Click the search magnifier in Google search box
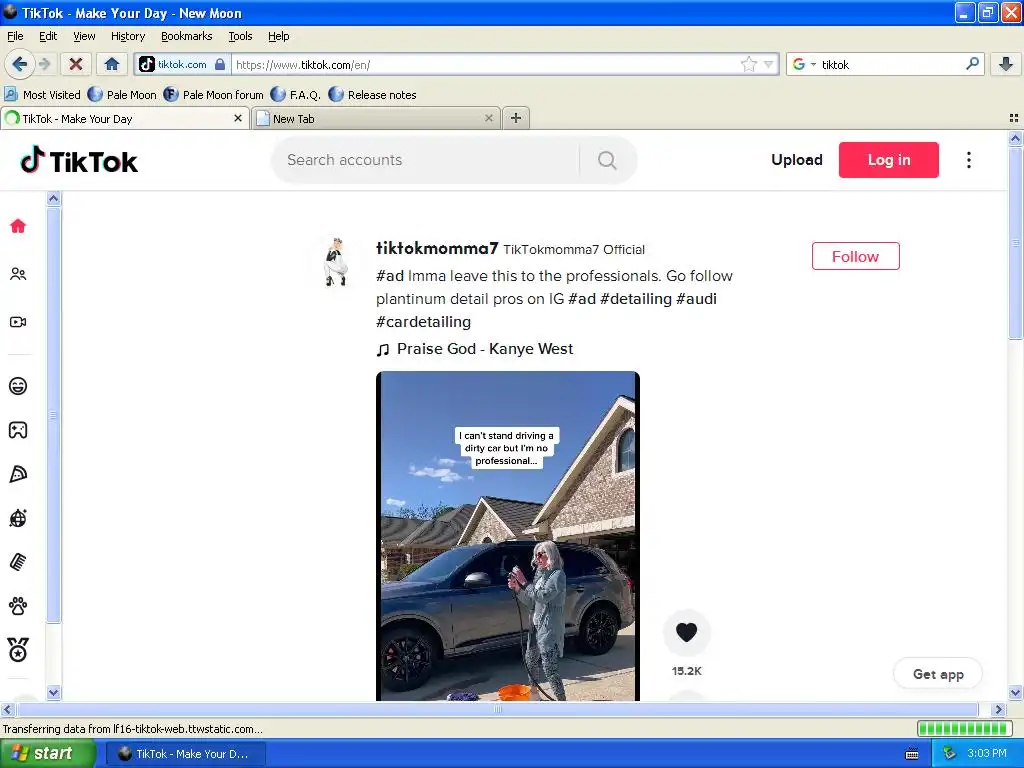The width and height of the screenshot is (1024, 768). click(972, 64)
